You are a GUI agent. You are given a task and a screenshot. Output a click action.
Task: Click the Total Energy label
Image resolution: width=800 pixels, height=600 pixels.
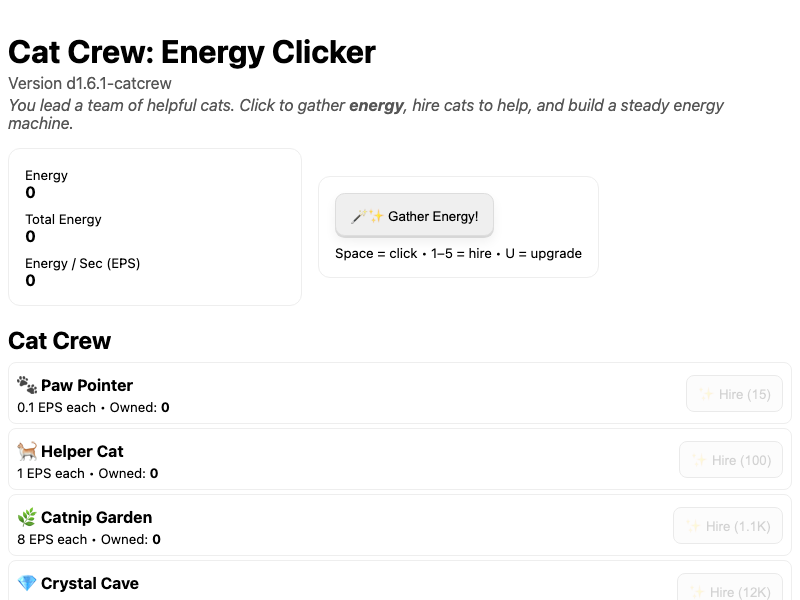click(63, 220)
